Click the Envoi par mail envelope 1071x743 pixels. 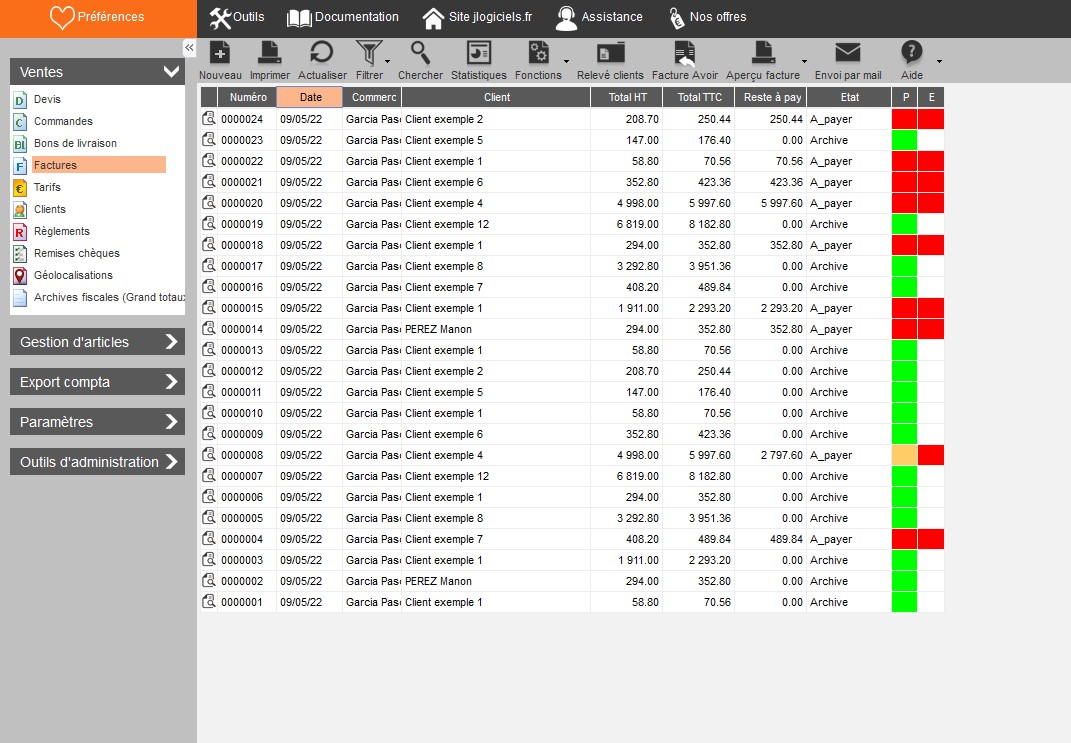click(x=848, y=52)
